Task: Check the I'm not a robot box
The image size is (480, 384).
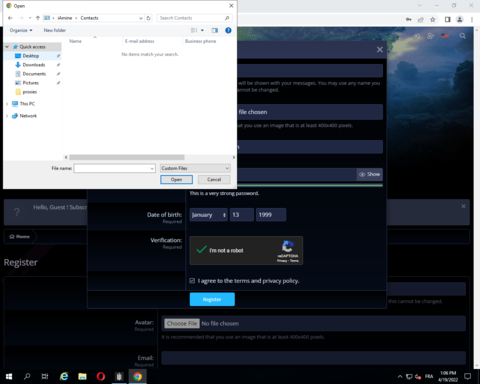Action: [201, 250]
